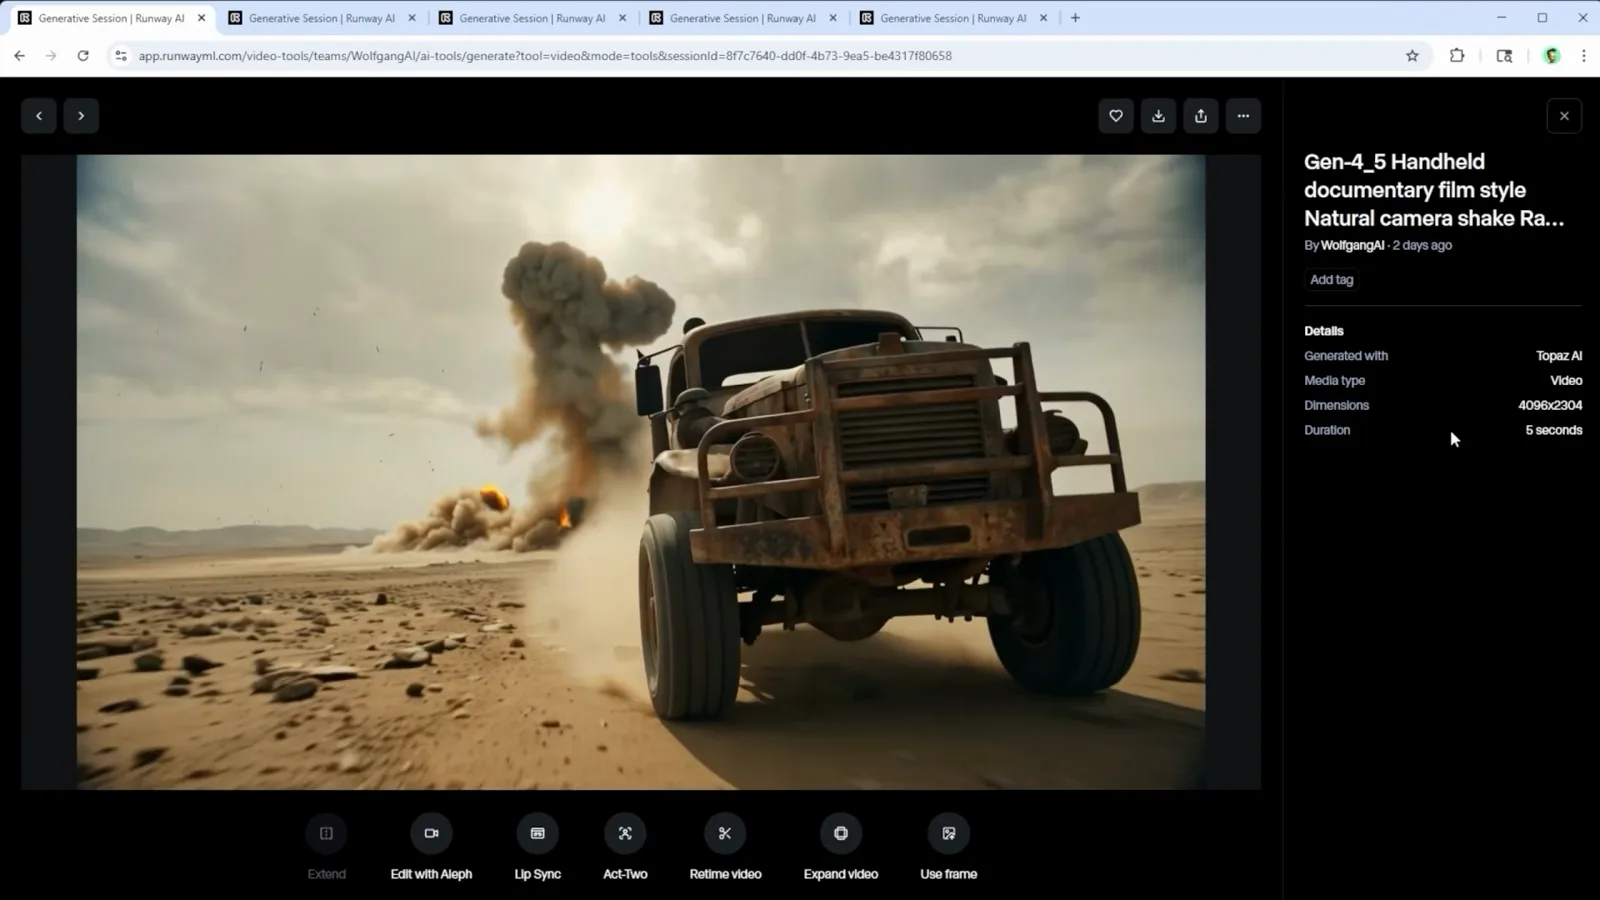Open the WolfgangAI author link
The width and height of the screenshot is (1600, 900).
point(1352,245)
